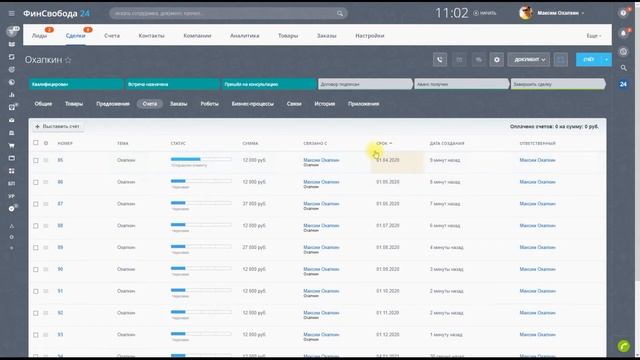Click the vertical page scrollbar
640x360 pixels.
(x=637, y=143)
